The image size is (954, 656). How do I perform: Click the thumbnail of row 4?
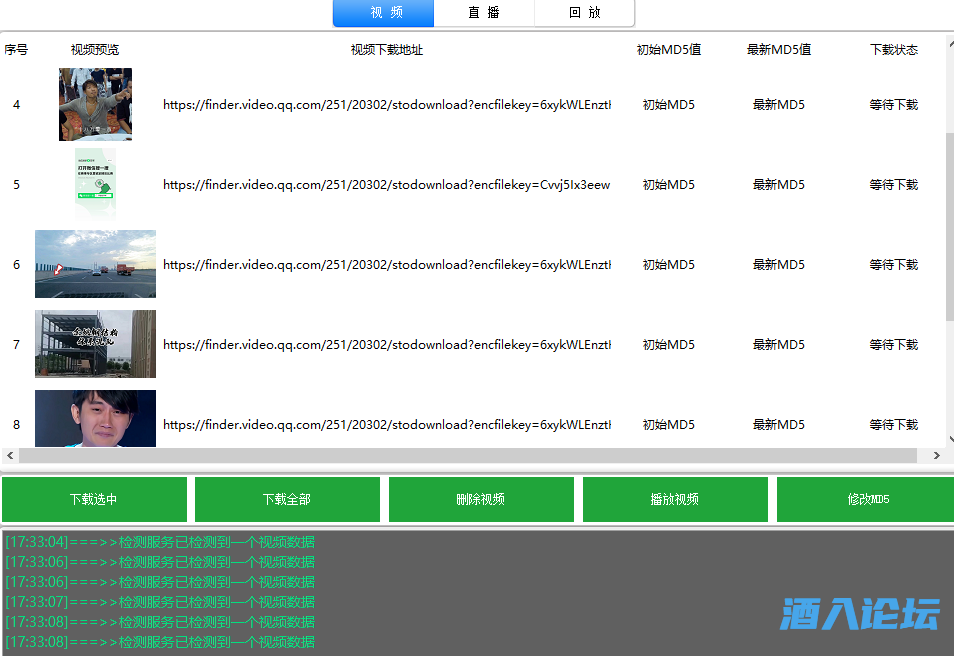click(x=95, y=104)
